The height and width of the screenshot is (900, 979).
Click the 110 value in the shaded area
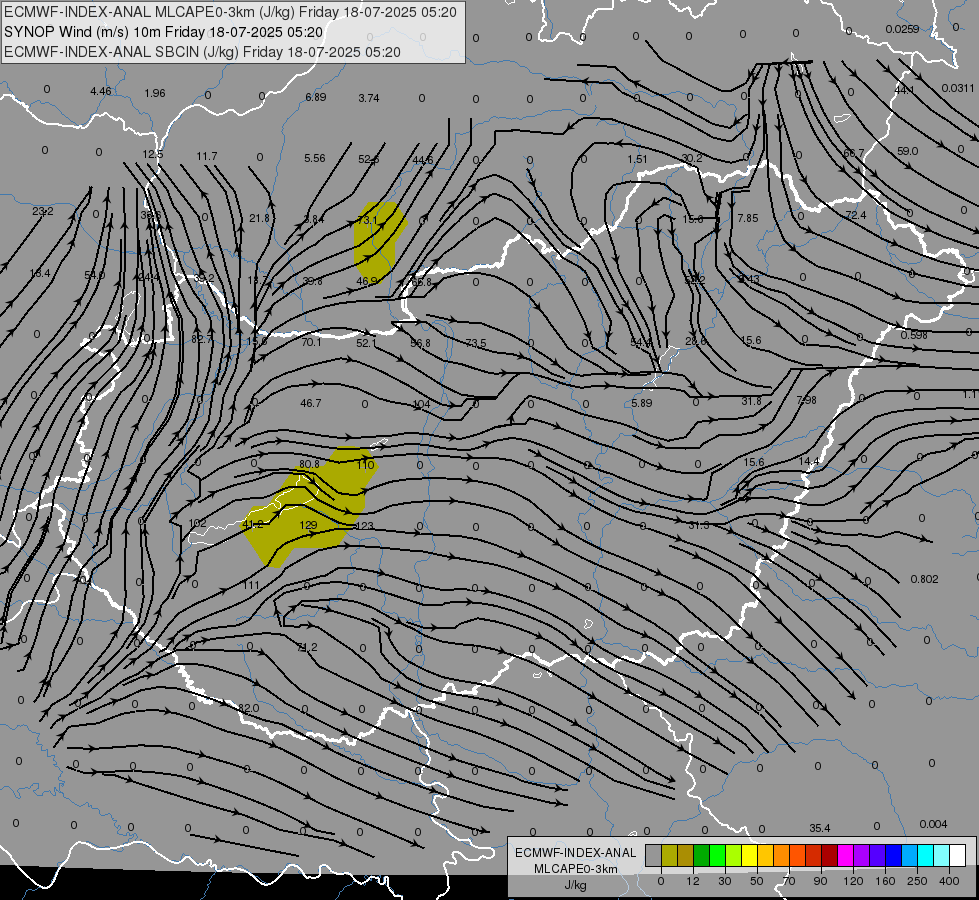pyautogui.click(x=365, y=465)
